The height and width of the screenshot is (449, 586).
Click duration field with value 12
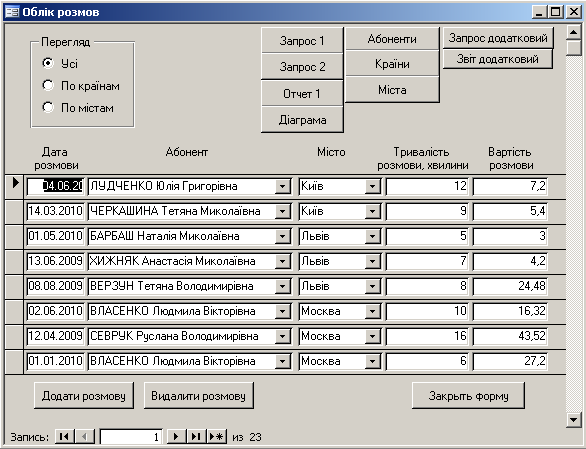[x=427, y=186]
